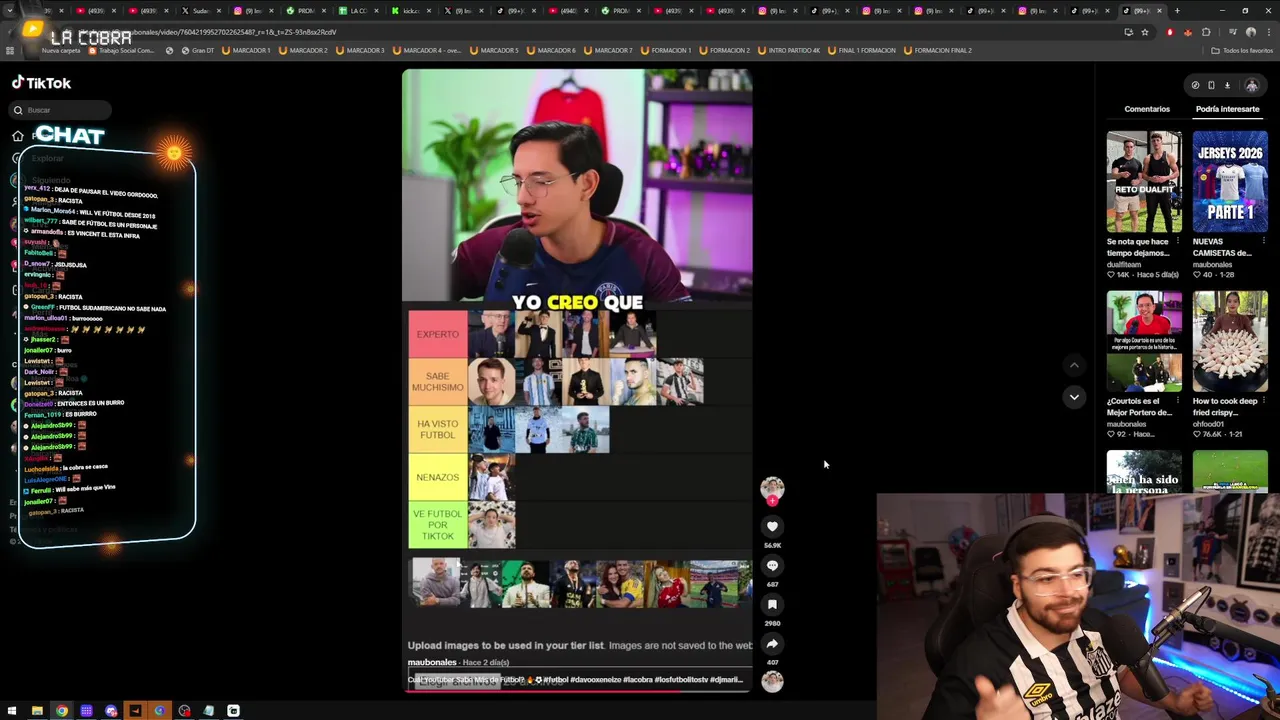Go to the next video arrow

(1074, 397)
